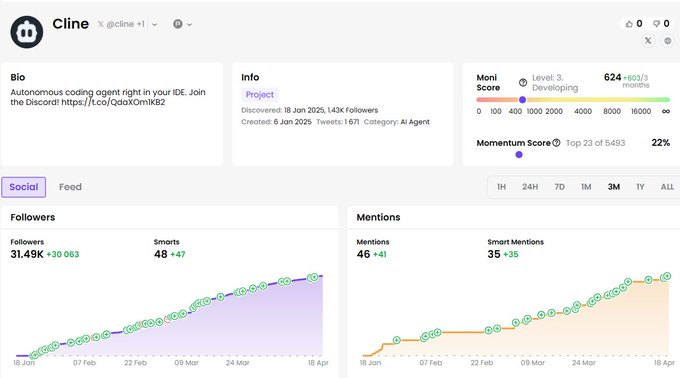680x378 pixels.
Task: Select the 1Y time range
Action: coord(640,187)
